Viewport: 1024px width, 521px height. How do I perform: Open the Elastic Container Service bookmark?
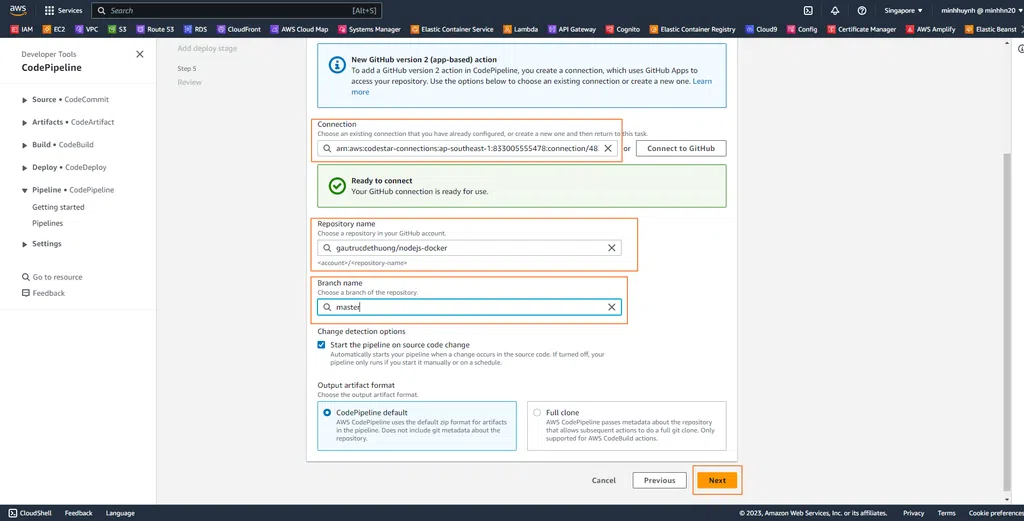pos(452,29)
